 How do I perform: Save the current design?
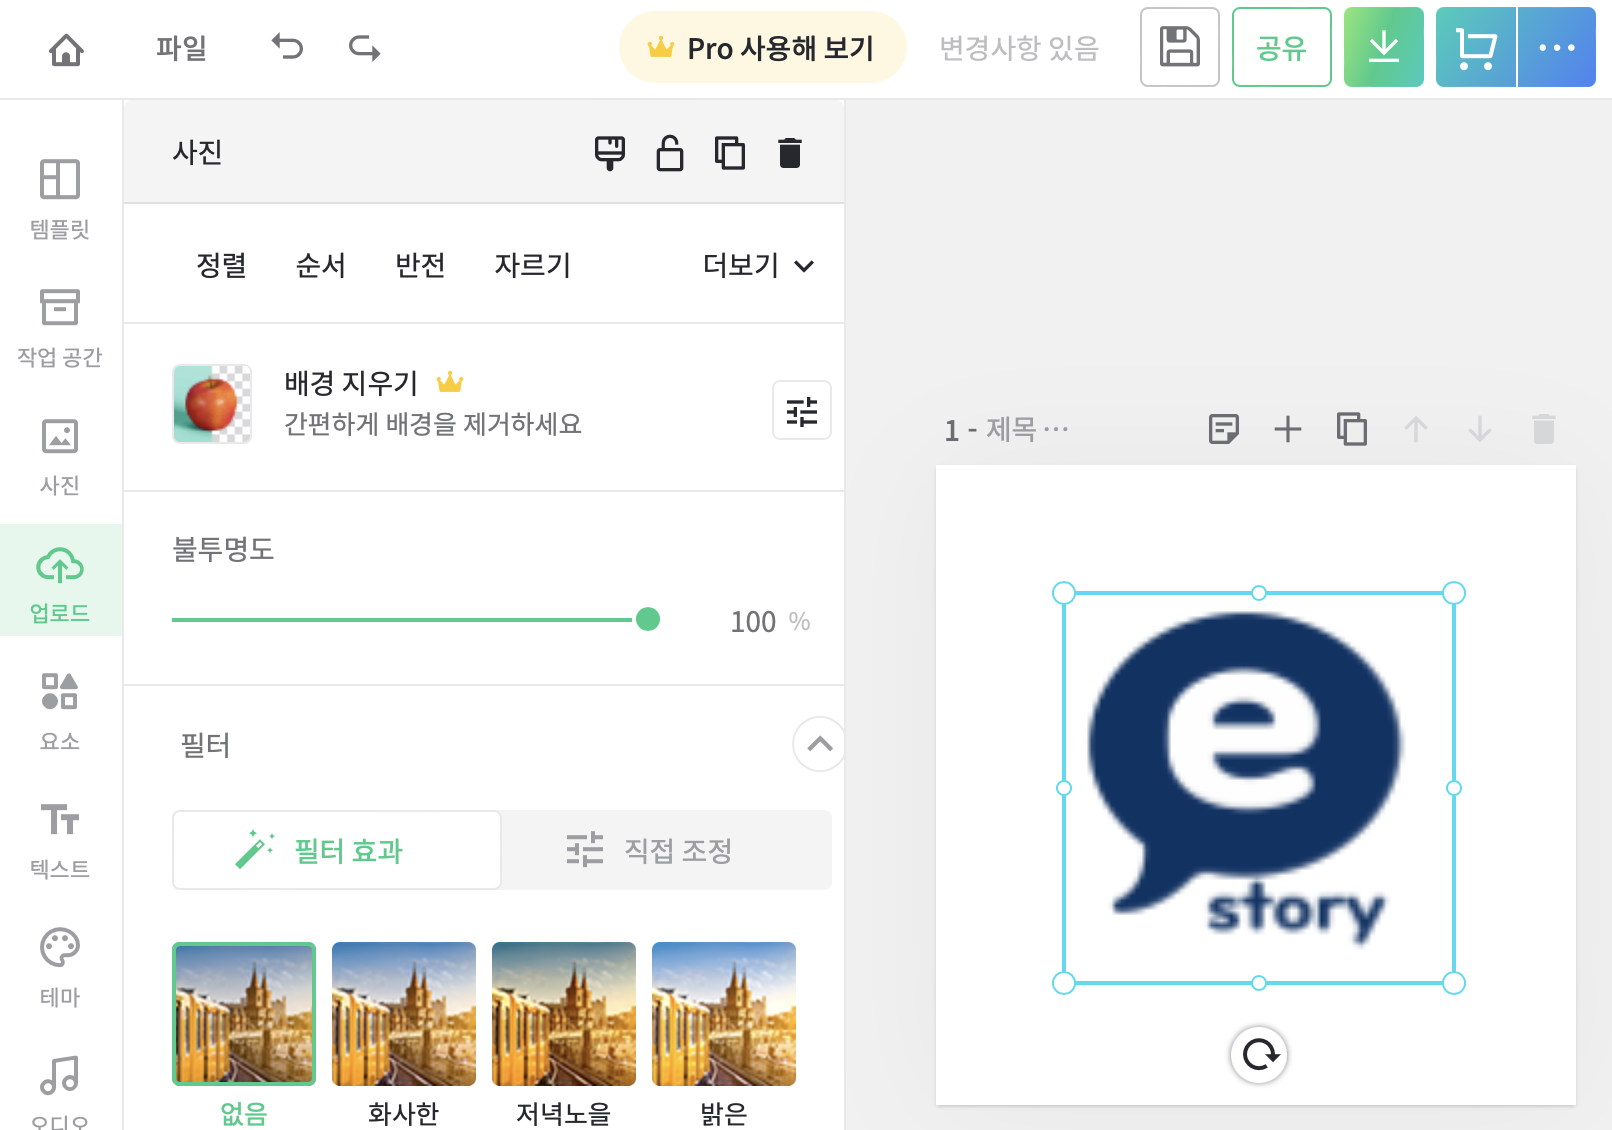[x=1179, y=47]
